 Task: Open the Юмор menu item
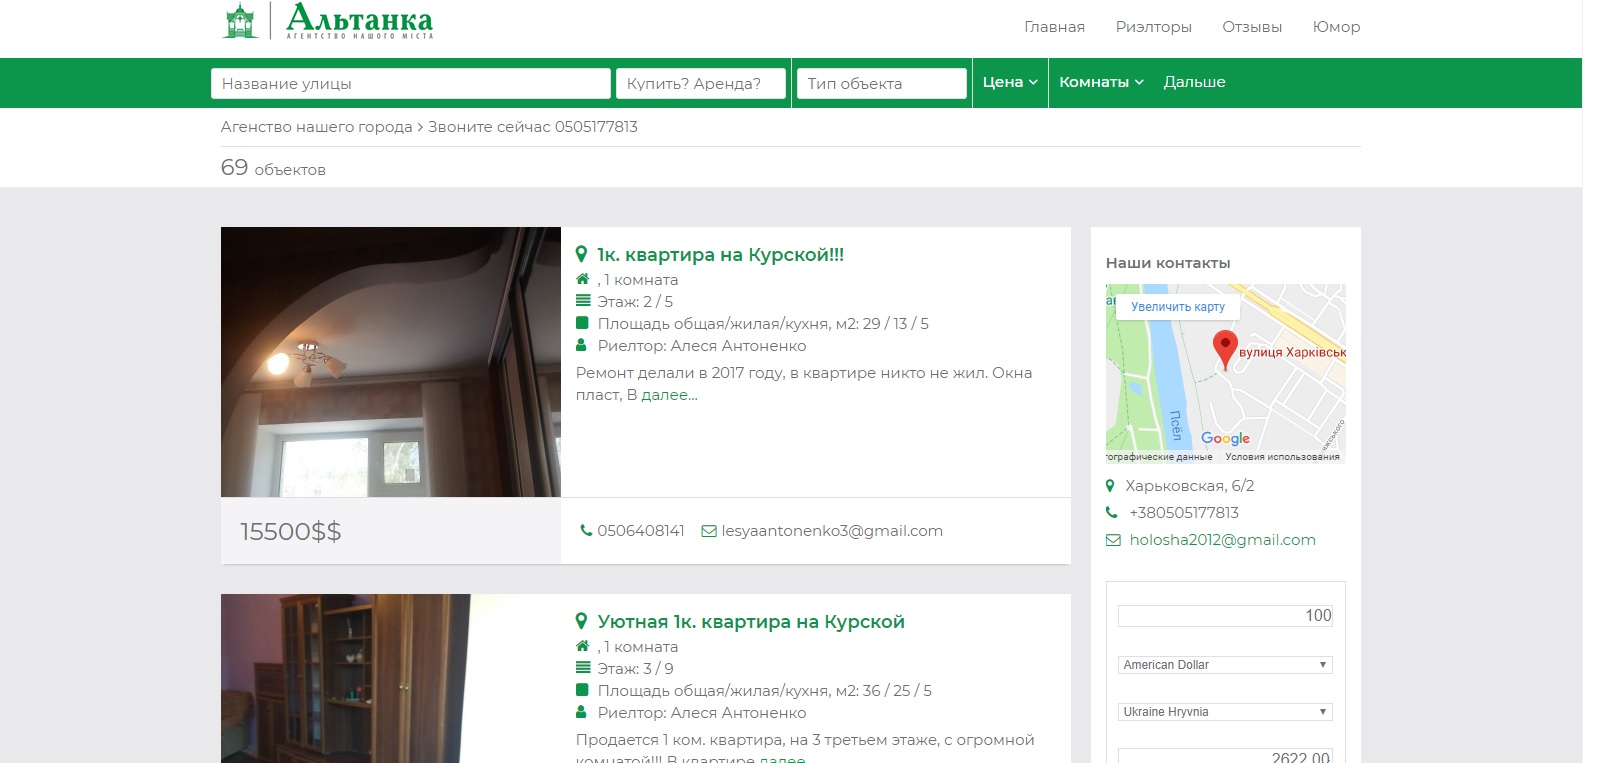[x=1336, y=27]
